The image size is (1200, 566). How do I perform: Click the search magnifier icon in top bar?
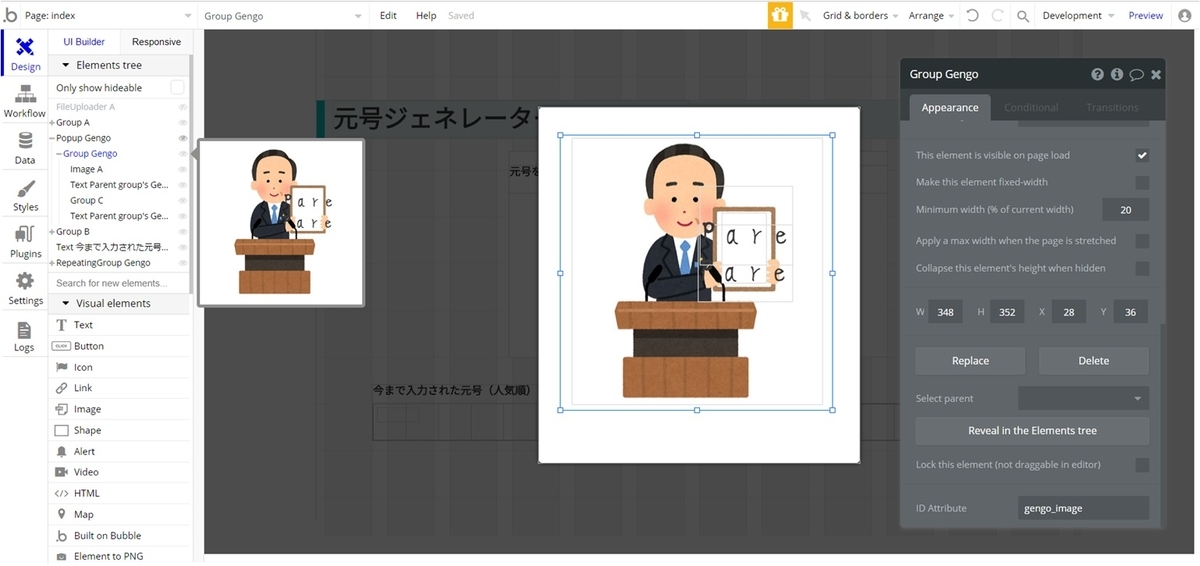click(1023, 16)
